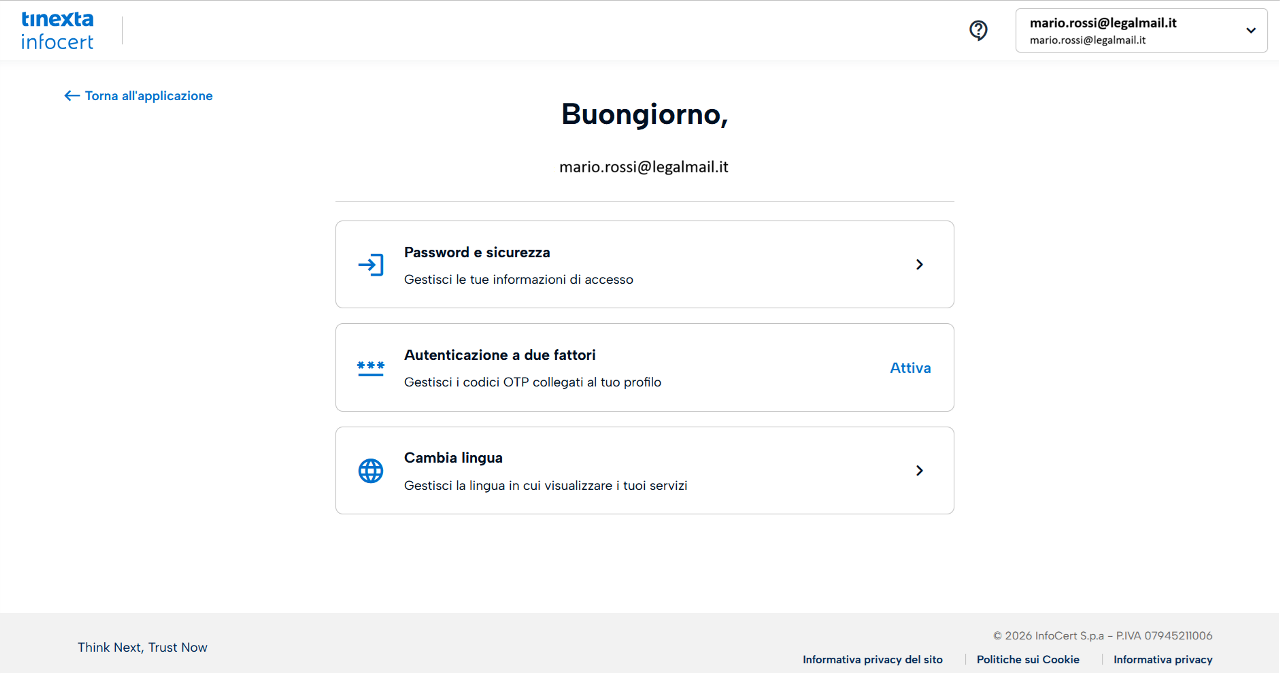This screenshot has height=674, width=1280.
Task: Open the rightmost Informativa privacy footer link
Action: point(1163,660)
